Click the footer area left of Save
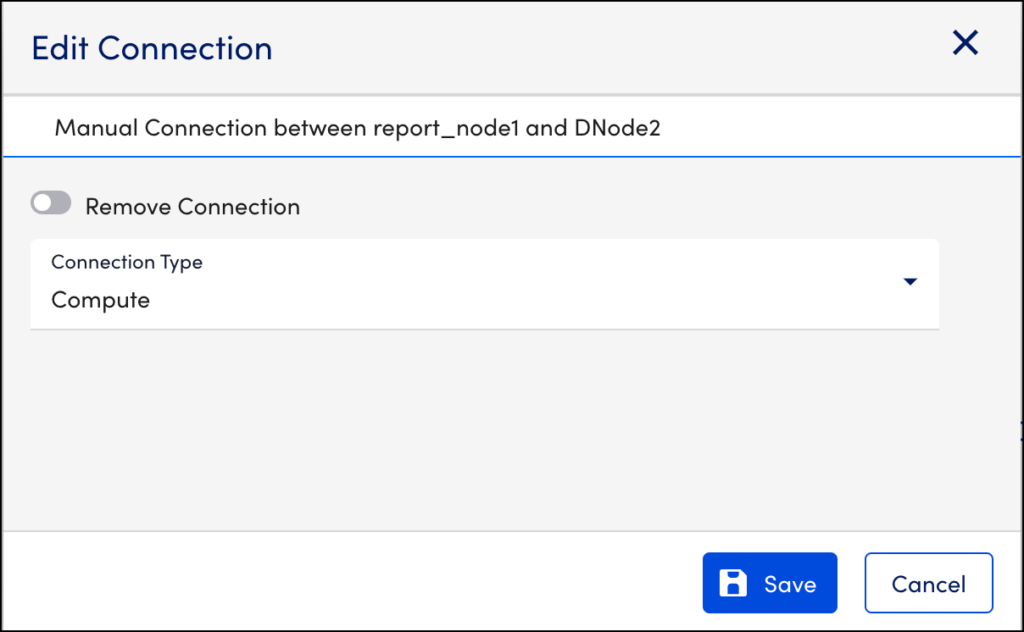The width and height of the screenshot is (1024, 632). tap(350, 582)
